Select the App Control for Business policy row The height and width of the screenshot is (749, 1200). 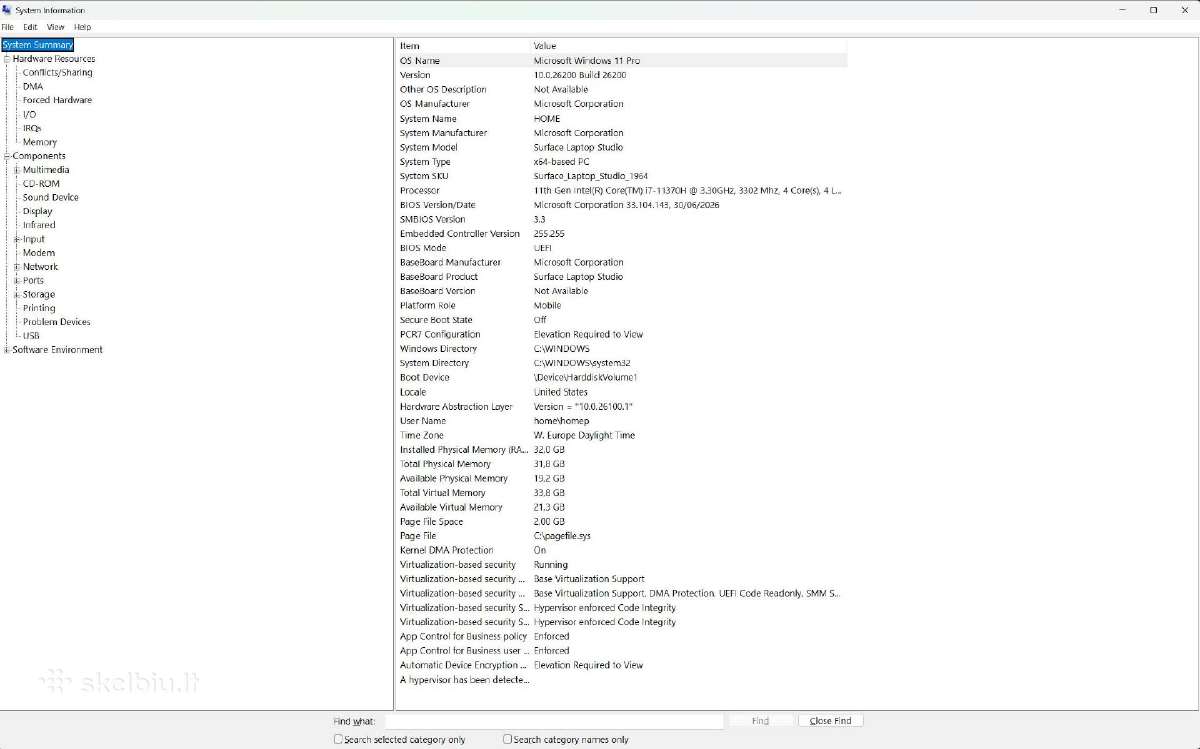[x=622, y=637]
